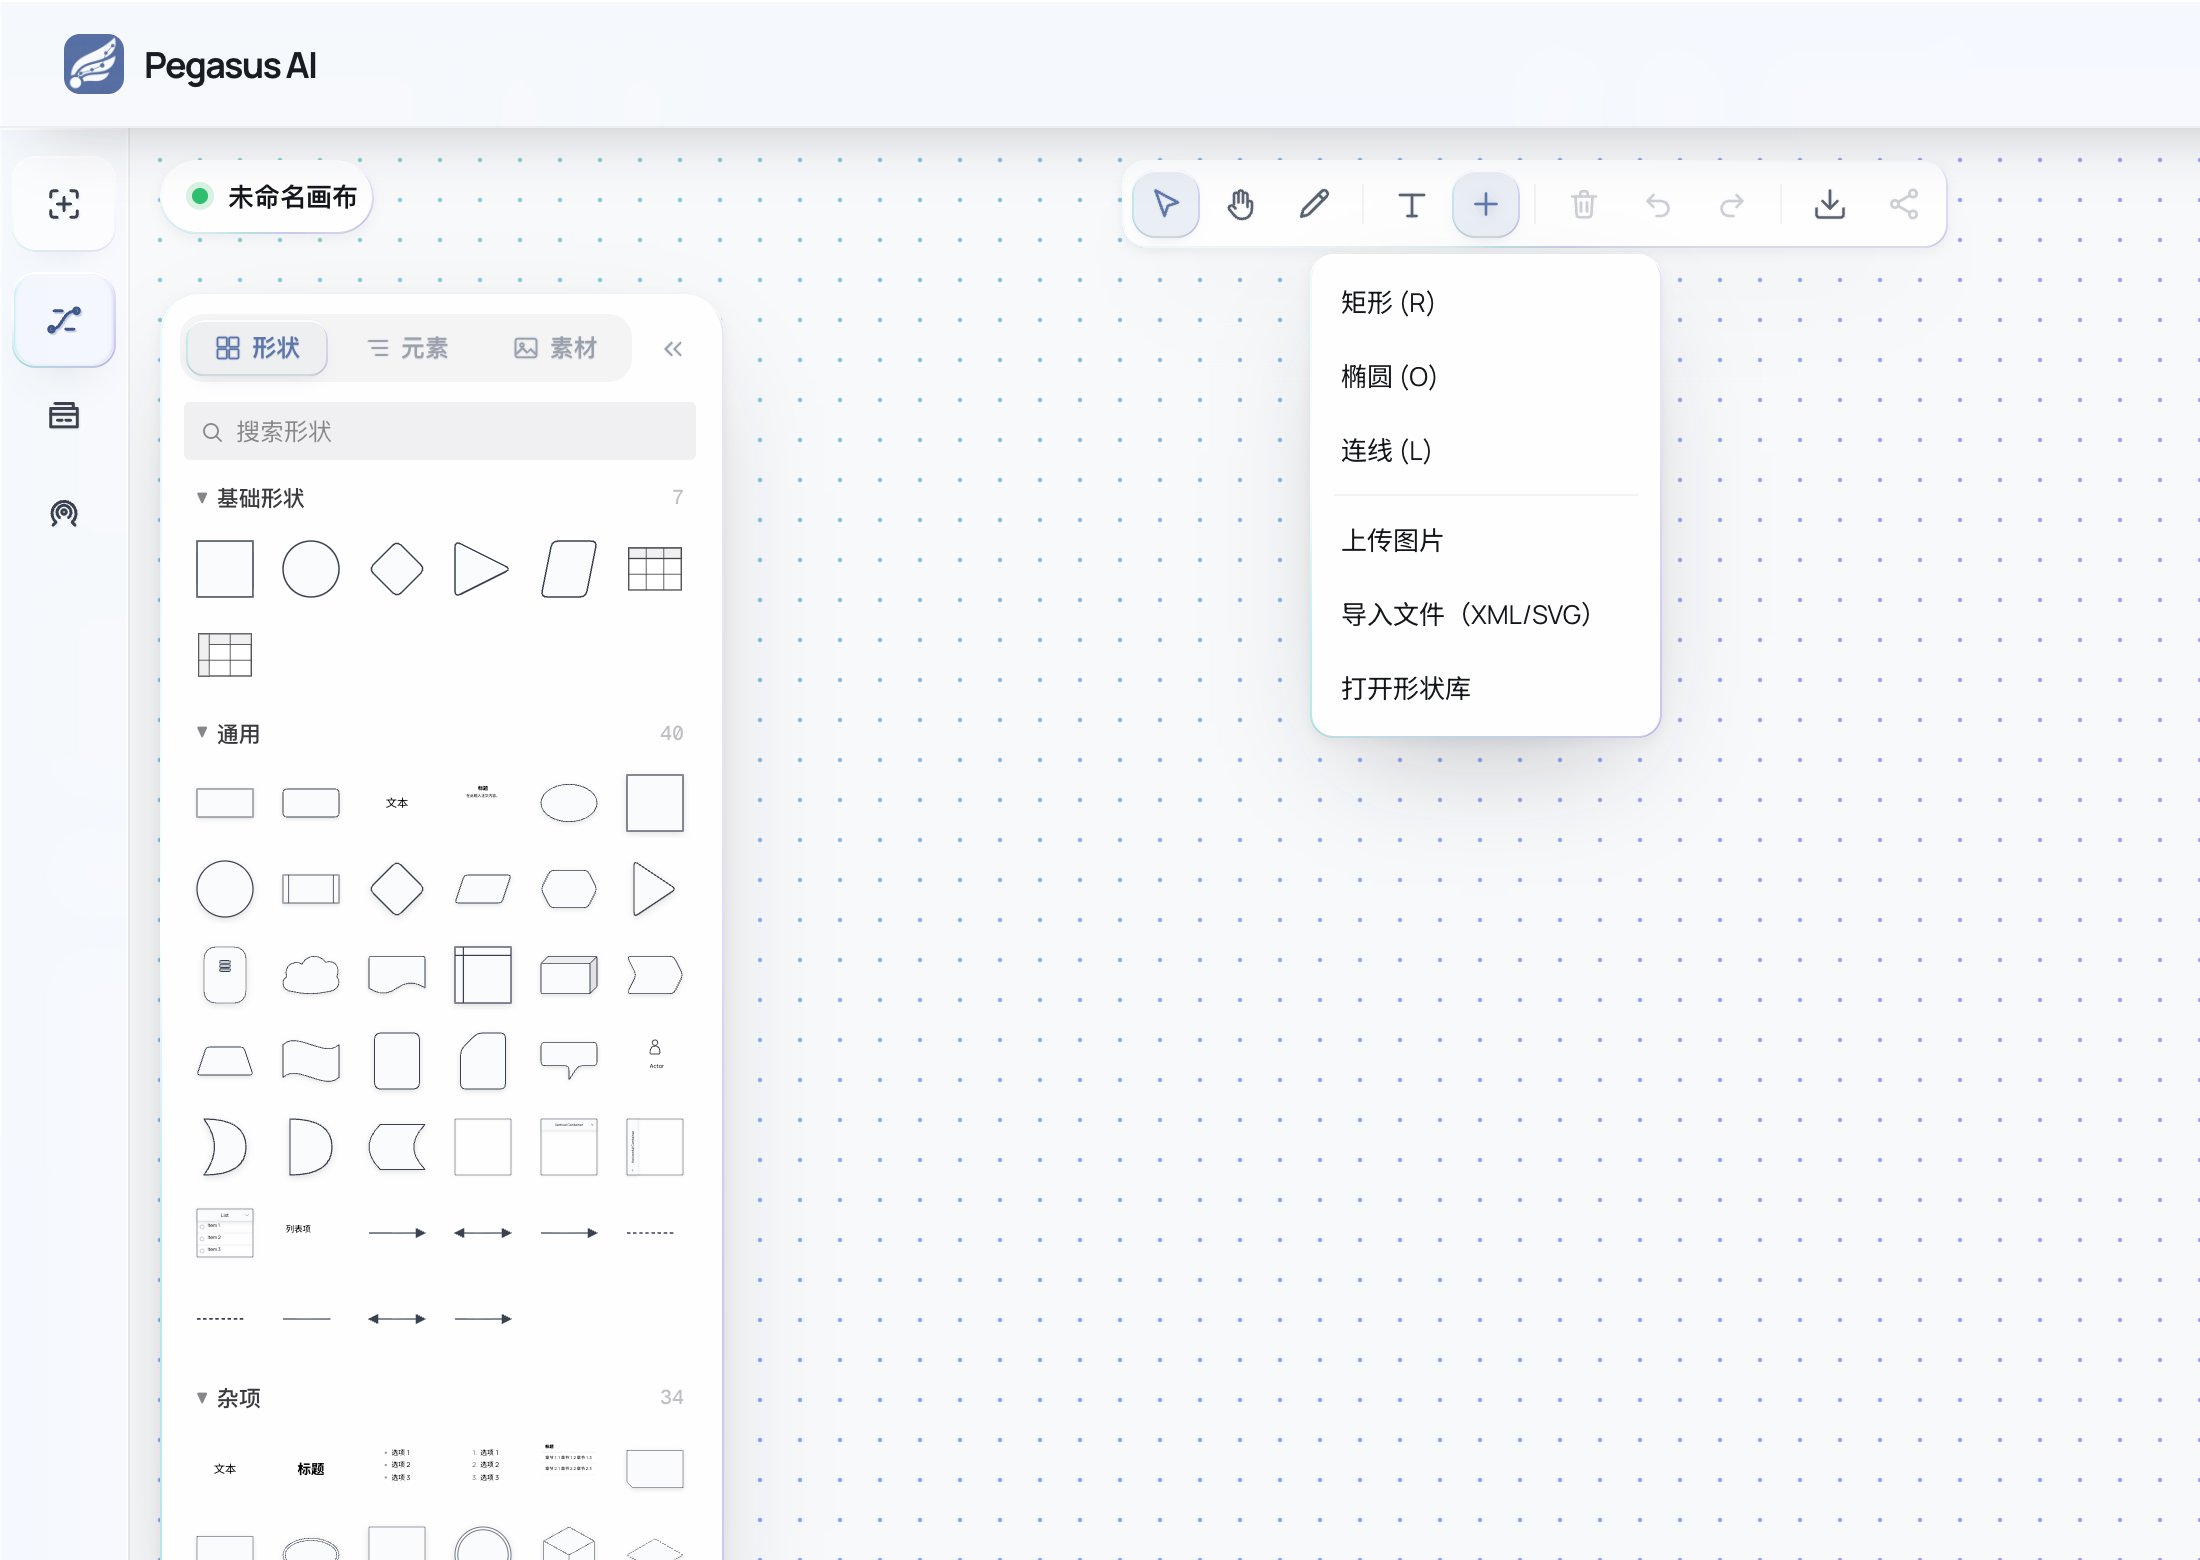Viewport: 2200px width, 1560px height.
Task: Select 打开形状库 menu entry
Action: [x=1485, y=688]
